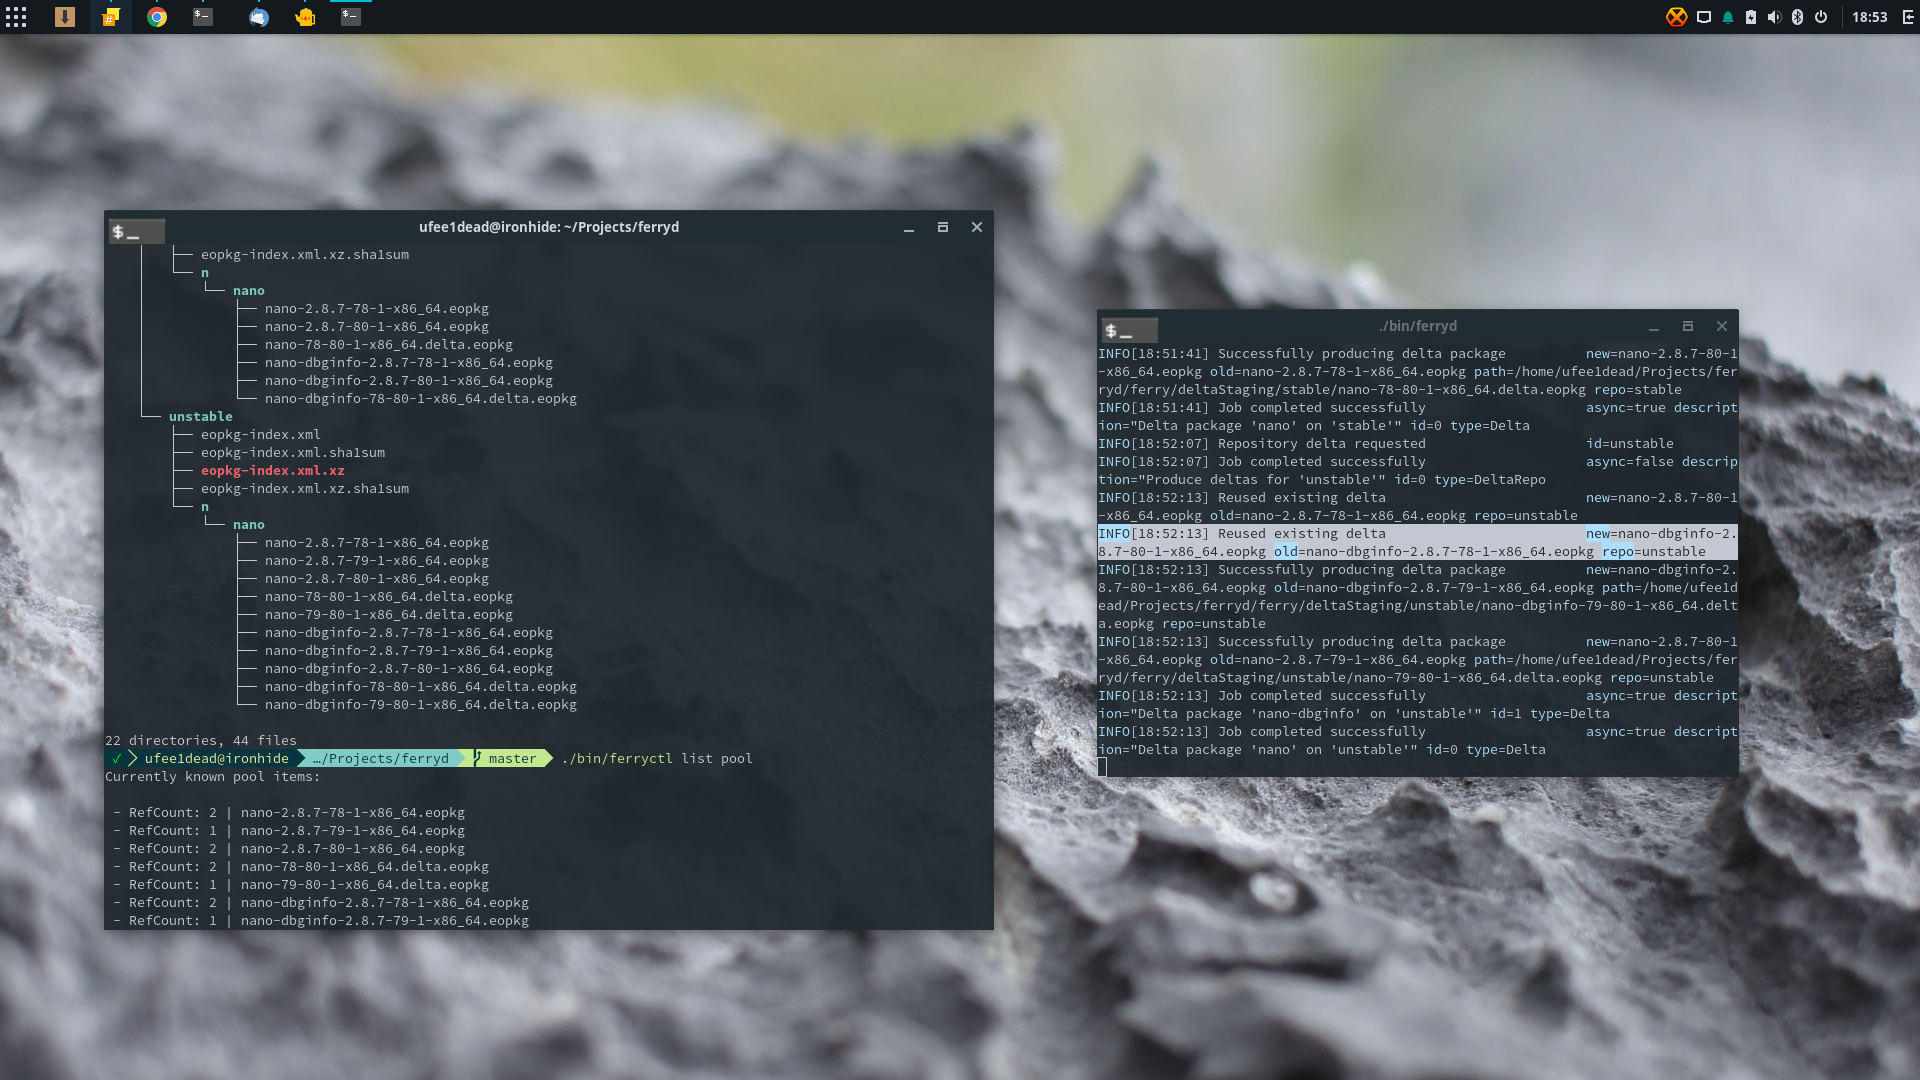This screenshot has width=1920, height=1080.
Task: Click the brown download-arrow launcher icon
Action: point(65,17)
